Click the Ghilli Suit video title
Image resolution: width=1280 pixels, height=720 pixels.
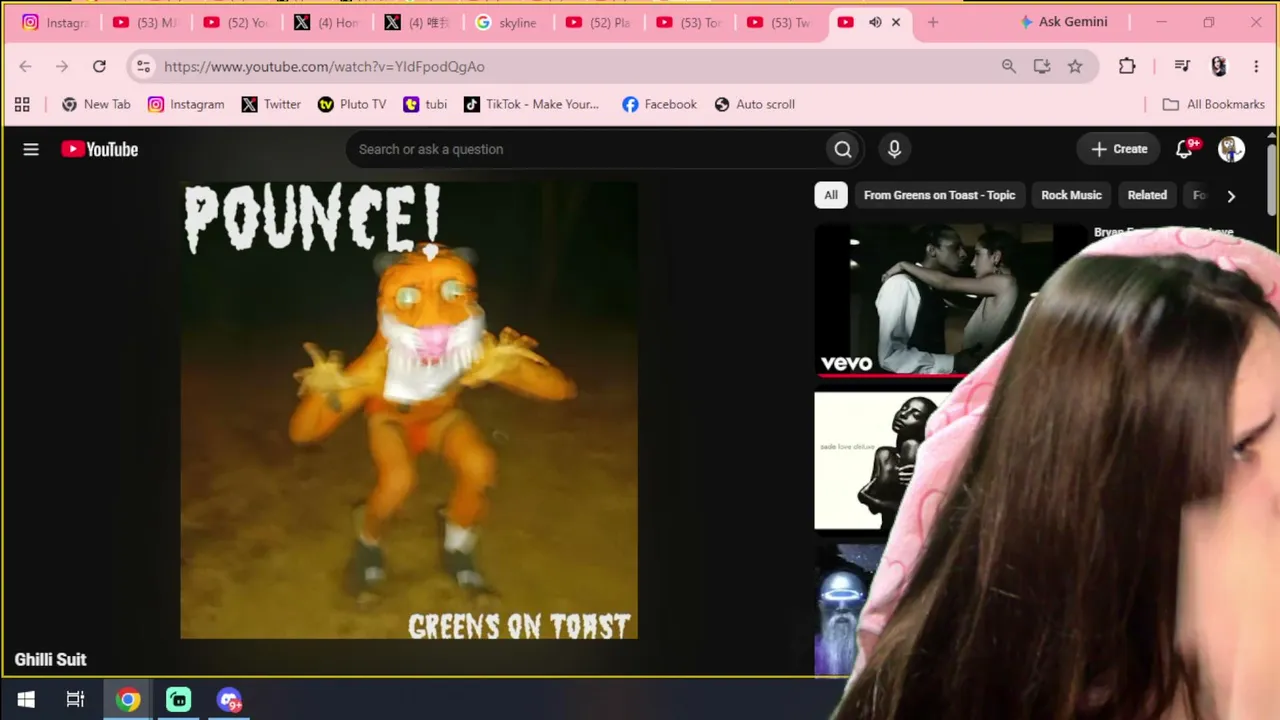[51, 659]
